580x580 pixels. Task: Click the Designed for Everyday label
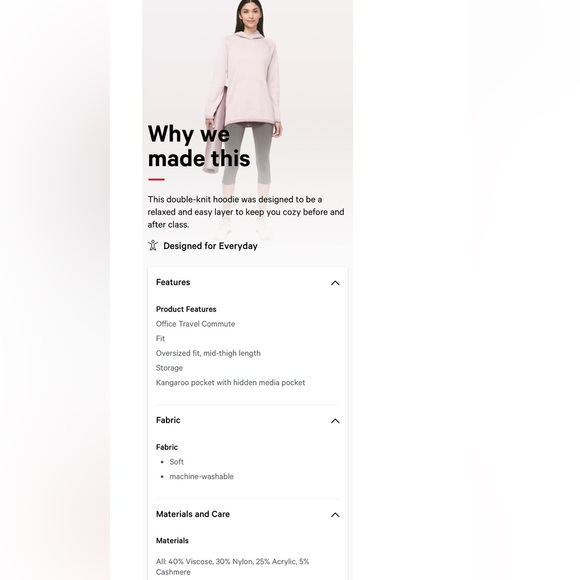[210, 246]
